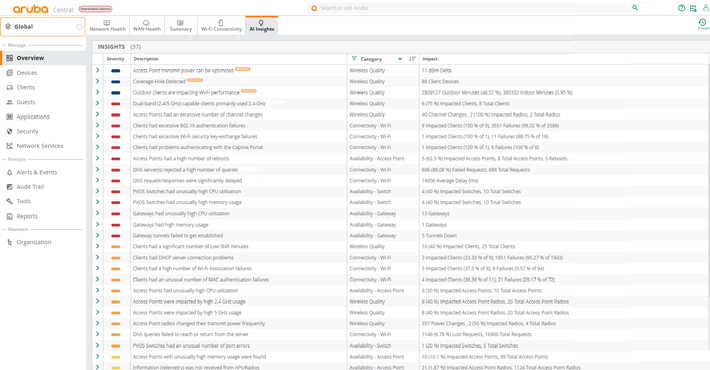Image resolution: width=710 pixels, height=370 pixels.
Task: Switch to Wi-Fi Connectivity tab
Action: [x=221, y=26]
